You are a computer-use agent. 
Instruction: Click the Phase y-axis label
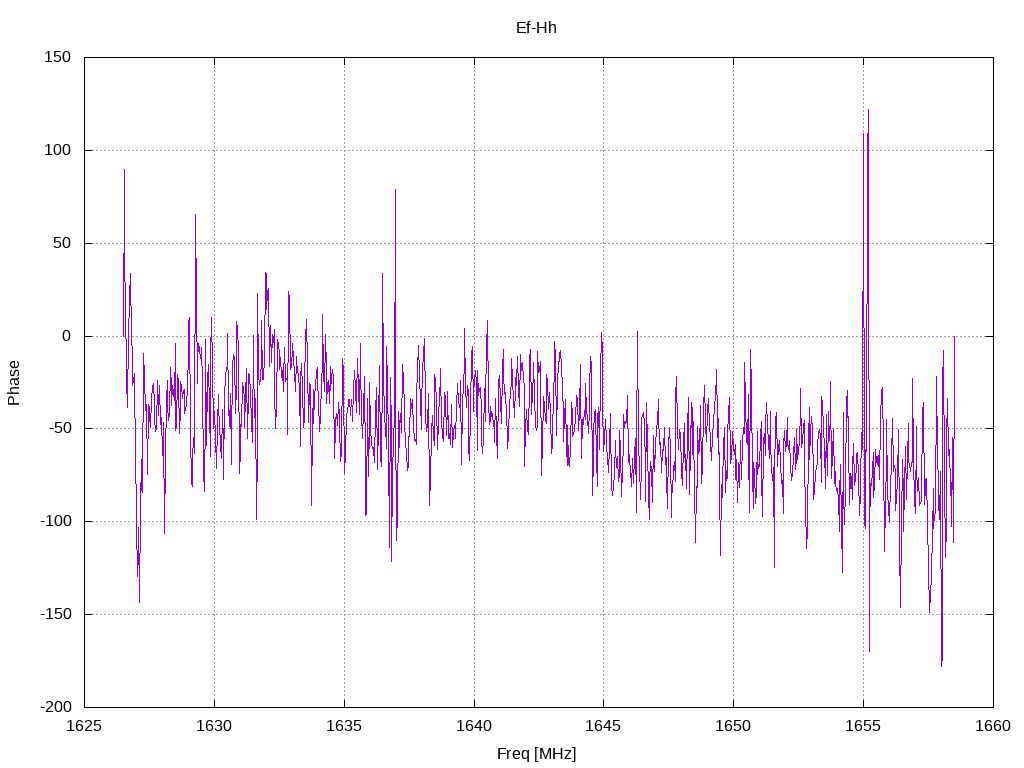coord(14,383)
